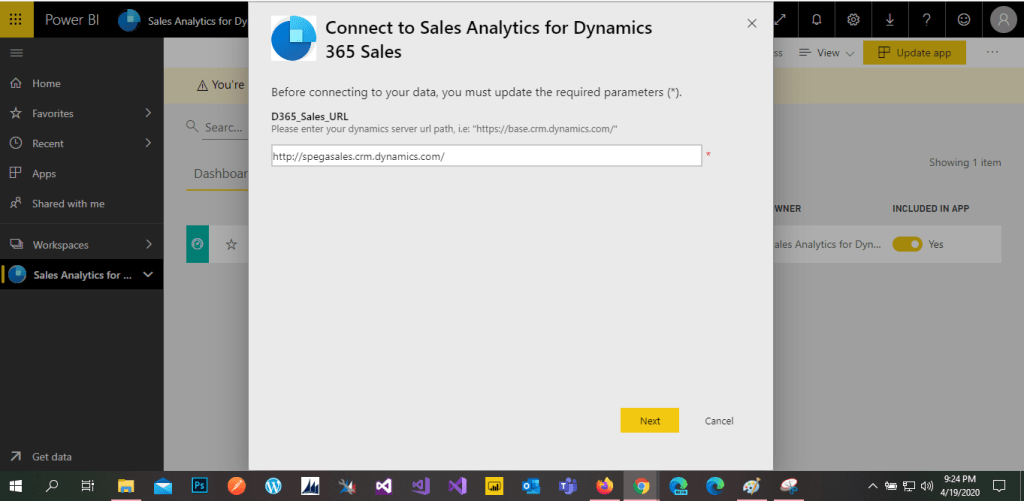Click the feedback smiley icon
This screenshot has height=501, width=1024.
964,19
